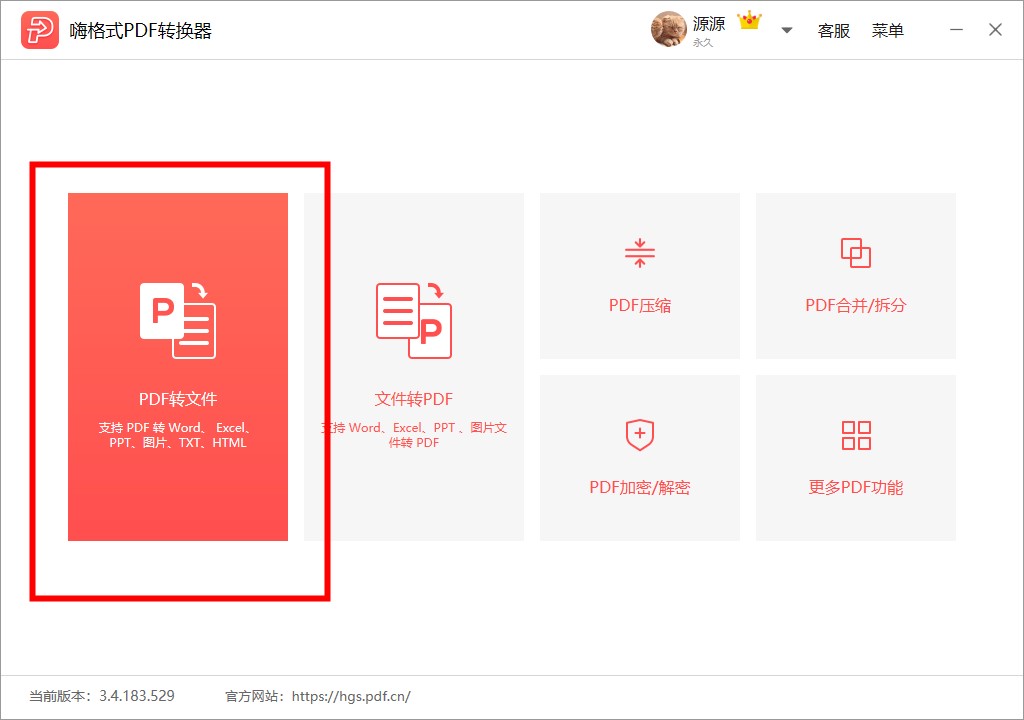The width and height of the screenshot is (1024, 720).
Task: Minimize the PDF converter window
Action: click(x=957, y=30)
